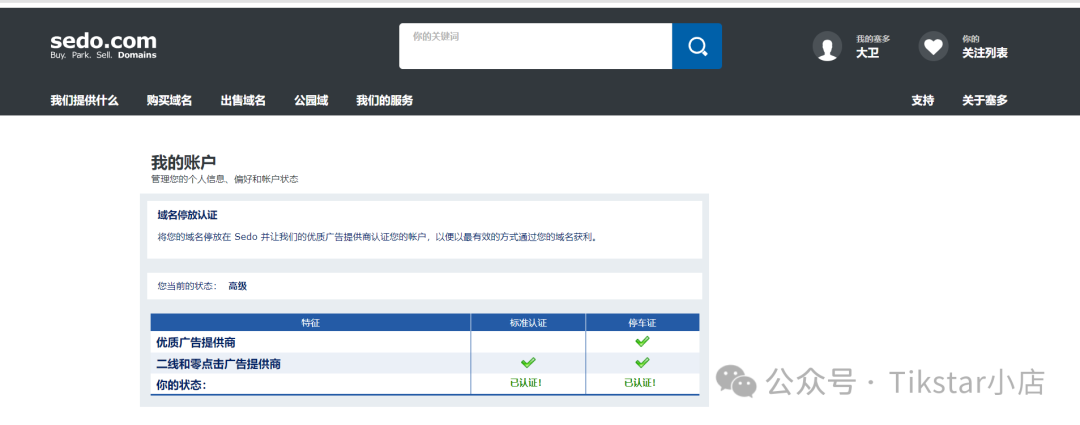The height and width of the screenshot is (425, 1080).
Task: Click the 已认证! status under 标准认证
Action: (x=528, y=383)
